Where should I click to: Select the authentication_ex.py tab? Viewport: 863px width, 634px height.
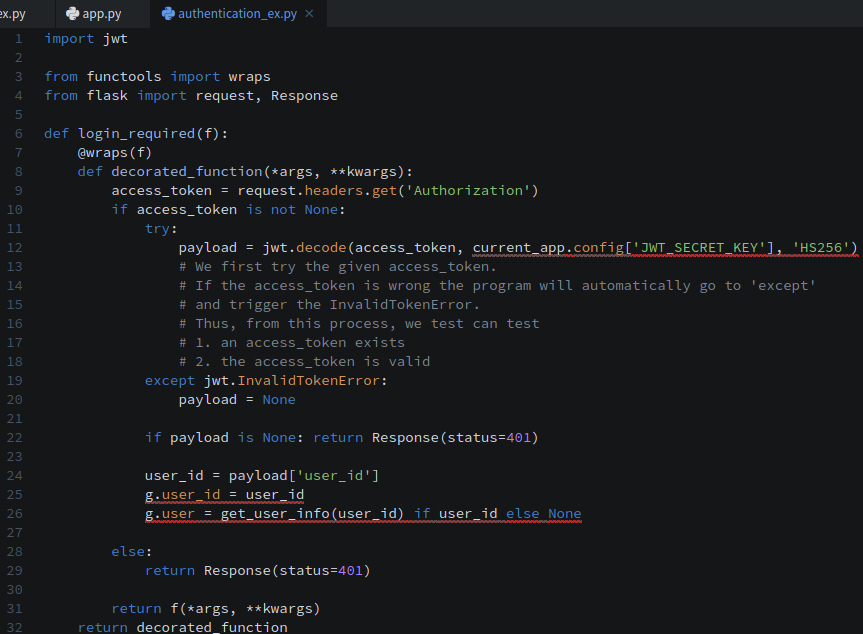(x=238, y=14)
